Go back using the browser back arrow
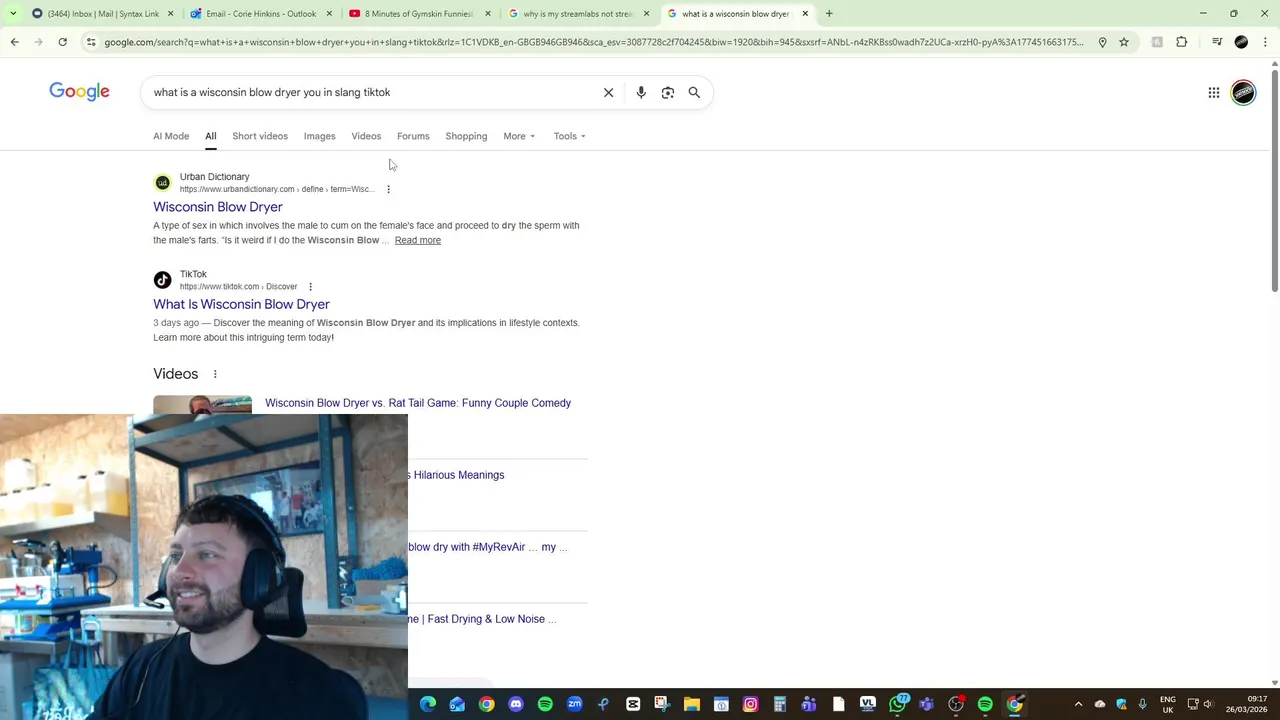Viewport: 1280px width, 720px height. pyautogui.click(x=14, y=42)
